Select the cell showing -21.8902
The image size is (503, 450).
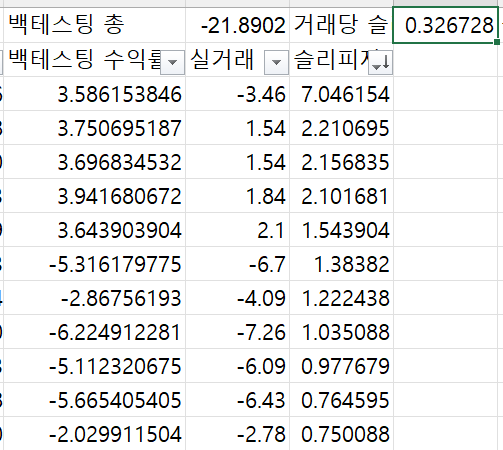(x=237, y=25)
